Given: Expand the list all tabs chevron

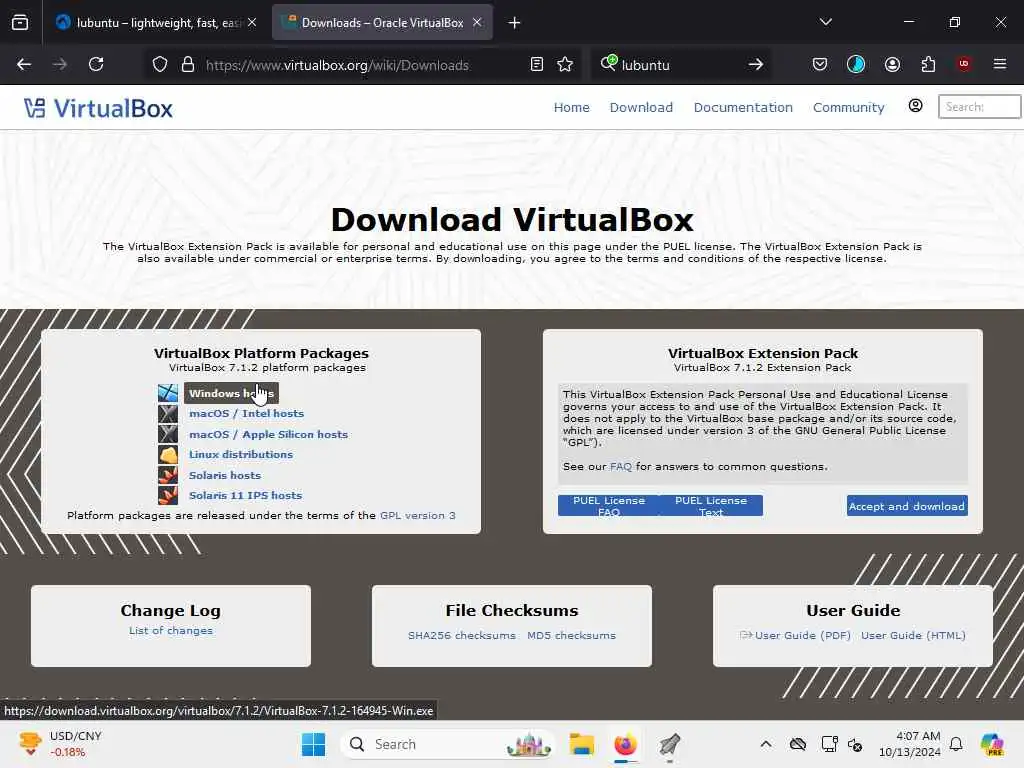Looking at the screenshot, I should point(826,22).
